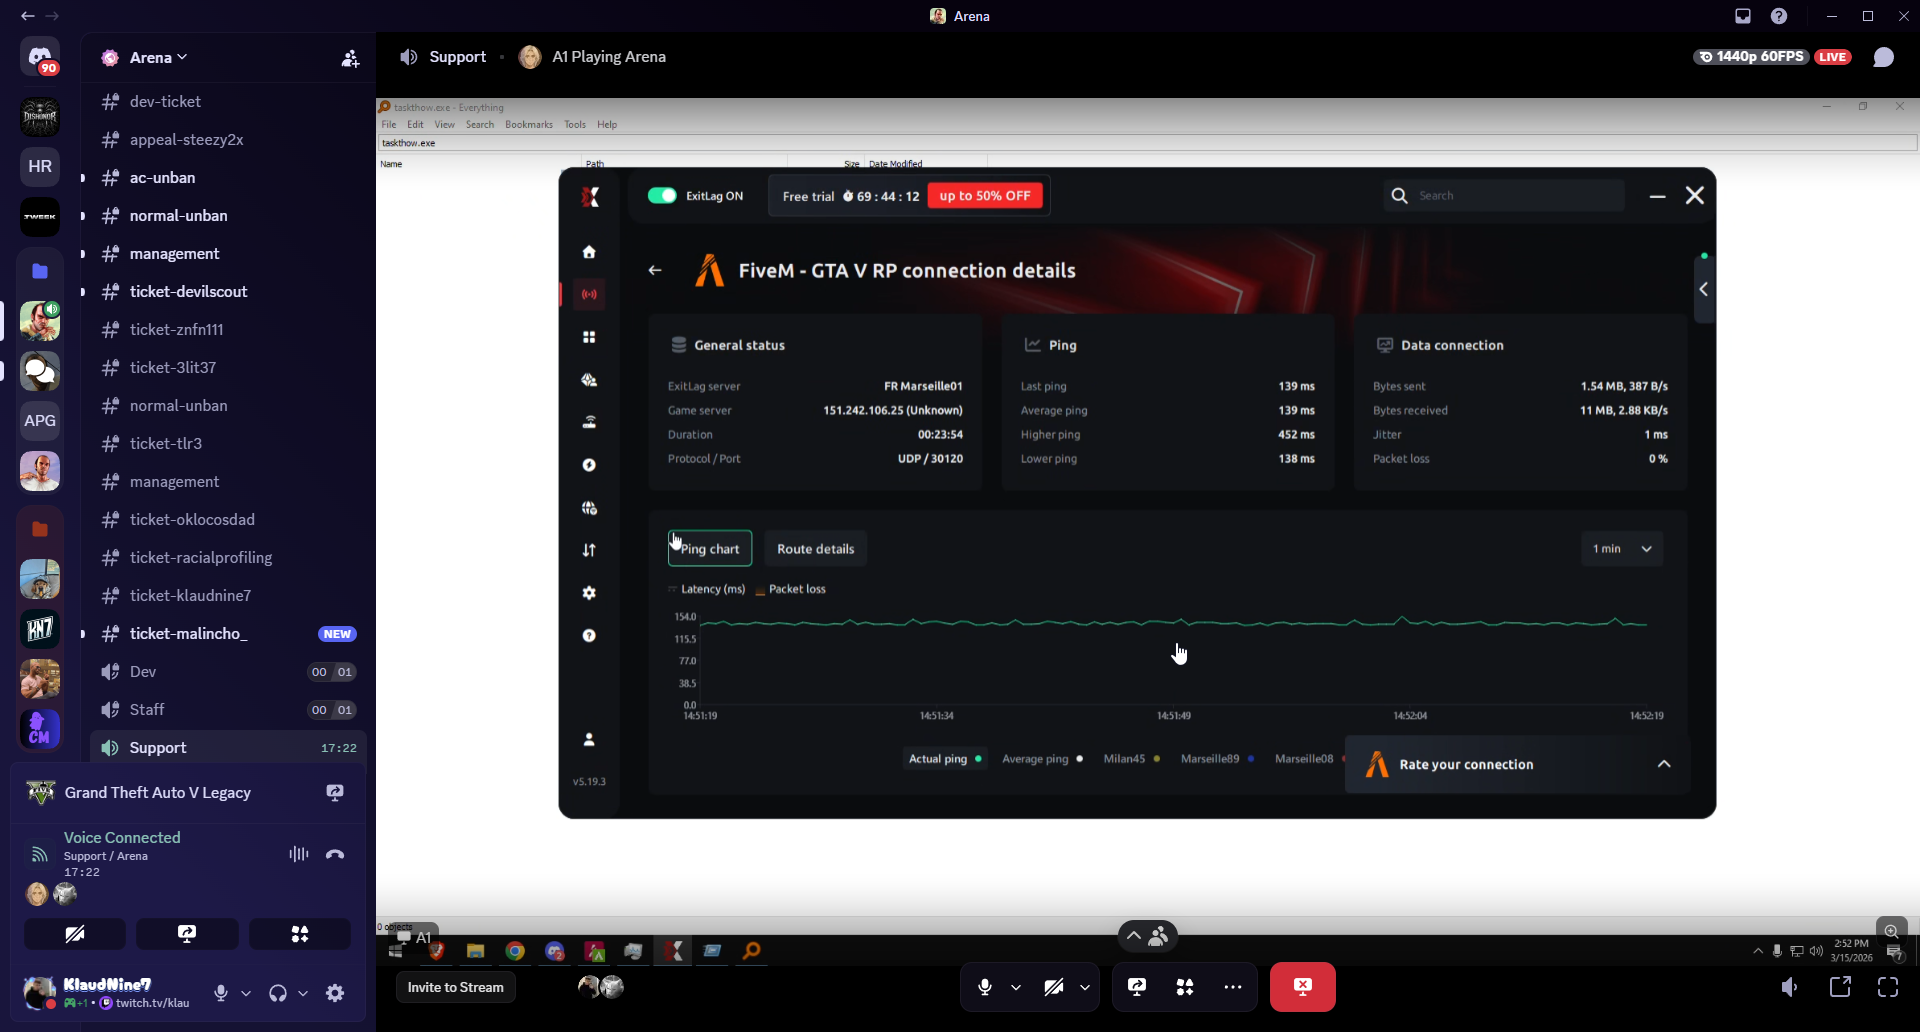Viewport: 1920px width, 1032px height.
Task: Toggle the ExitLag ON switch
Action: click(662, 196)
